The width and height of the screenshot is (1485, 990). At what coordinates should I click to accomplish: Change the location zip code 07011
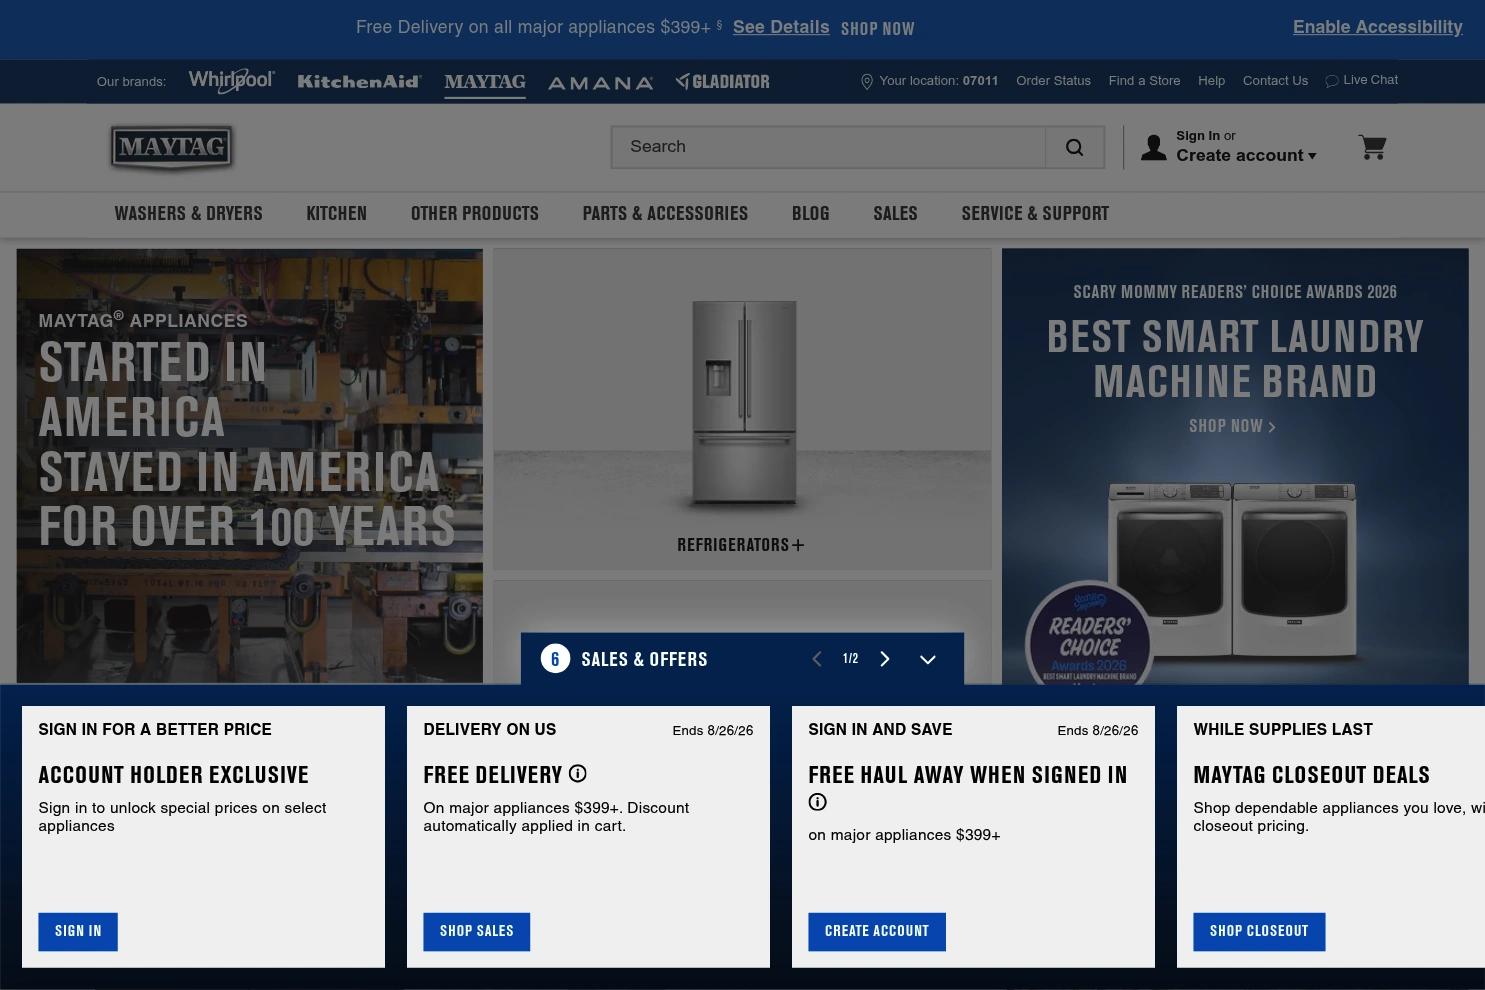pyautogui.click(x=980, y=81)
